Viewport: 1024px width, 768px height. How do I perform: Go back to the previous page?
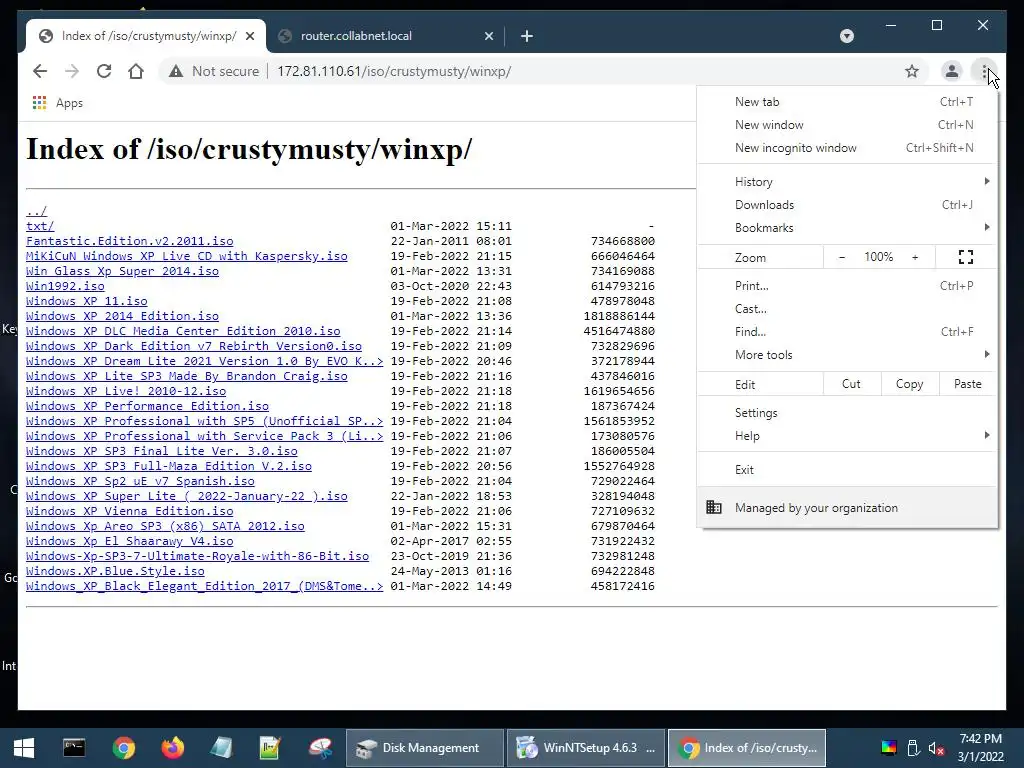[x=40, y=71]
